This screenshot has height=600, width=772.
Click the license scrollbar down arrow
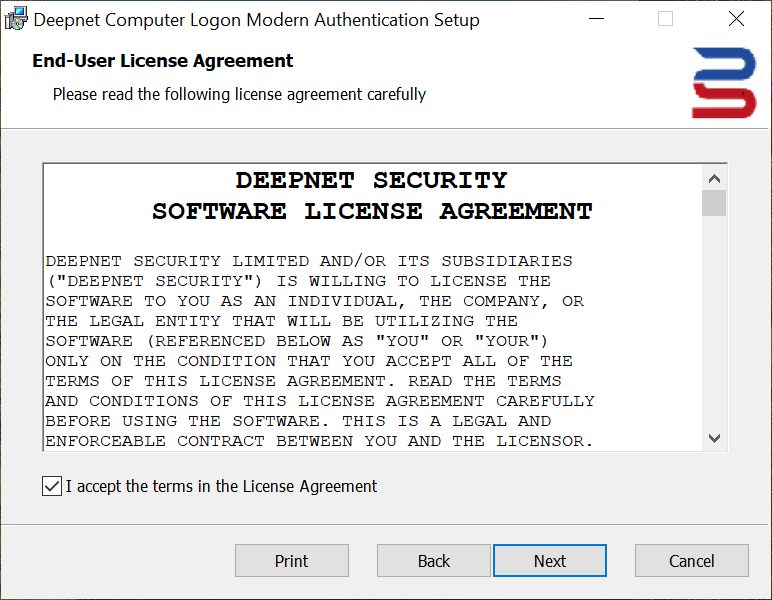(x=714, y=438)
